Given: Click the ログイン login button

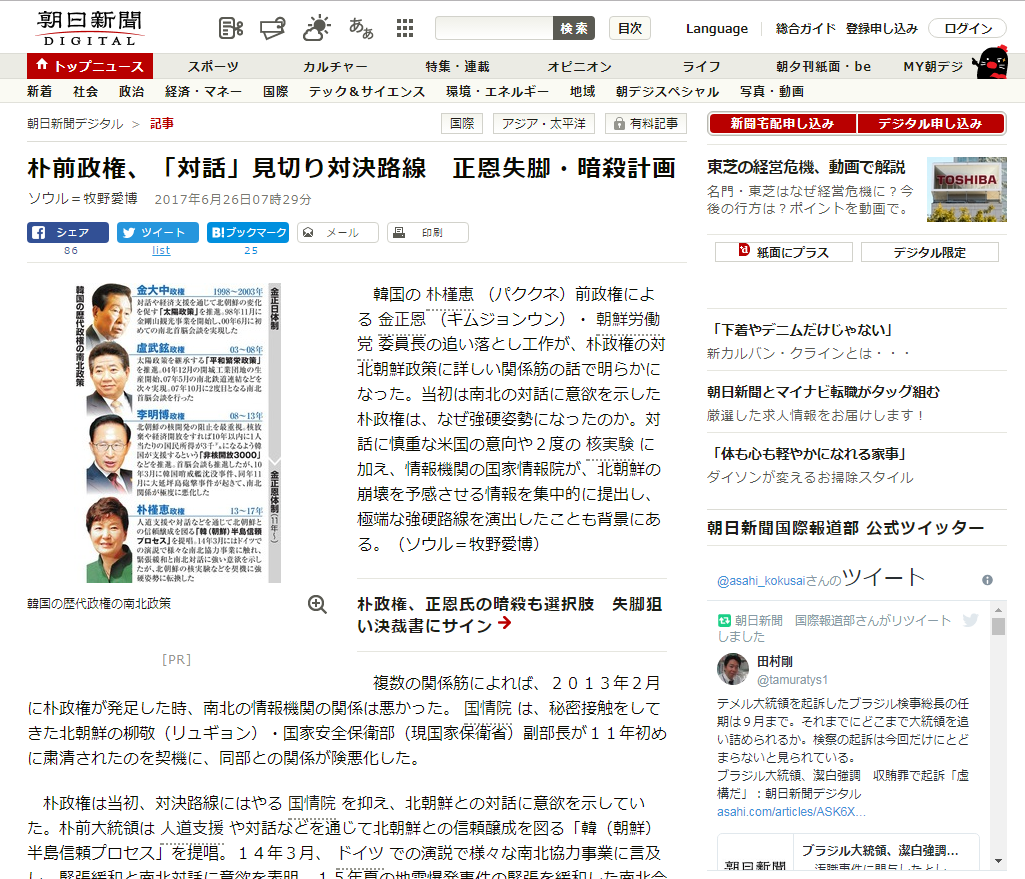Looking at the screenshot, I should pos(967,28).
